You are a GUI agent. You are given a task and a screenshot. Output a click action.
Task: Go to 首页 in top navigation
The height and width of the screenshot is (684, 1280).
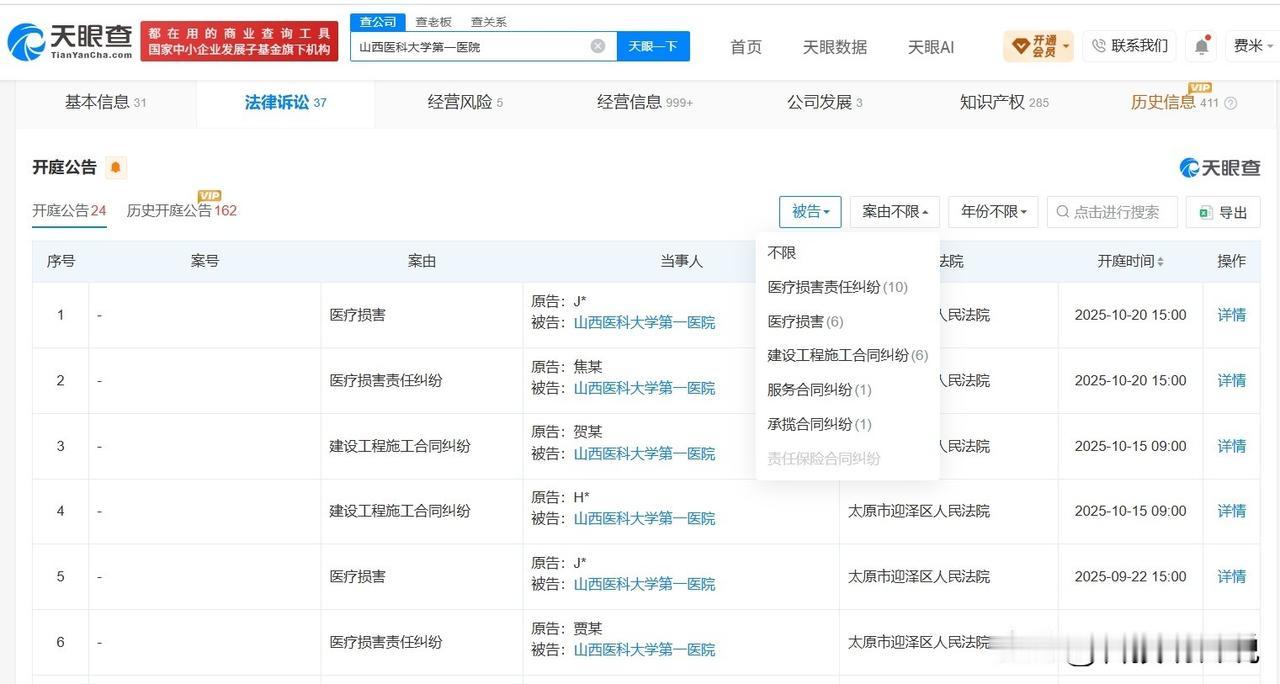[746, 47]
